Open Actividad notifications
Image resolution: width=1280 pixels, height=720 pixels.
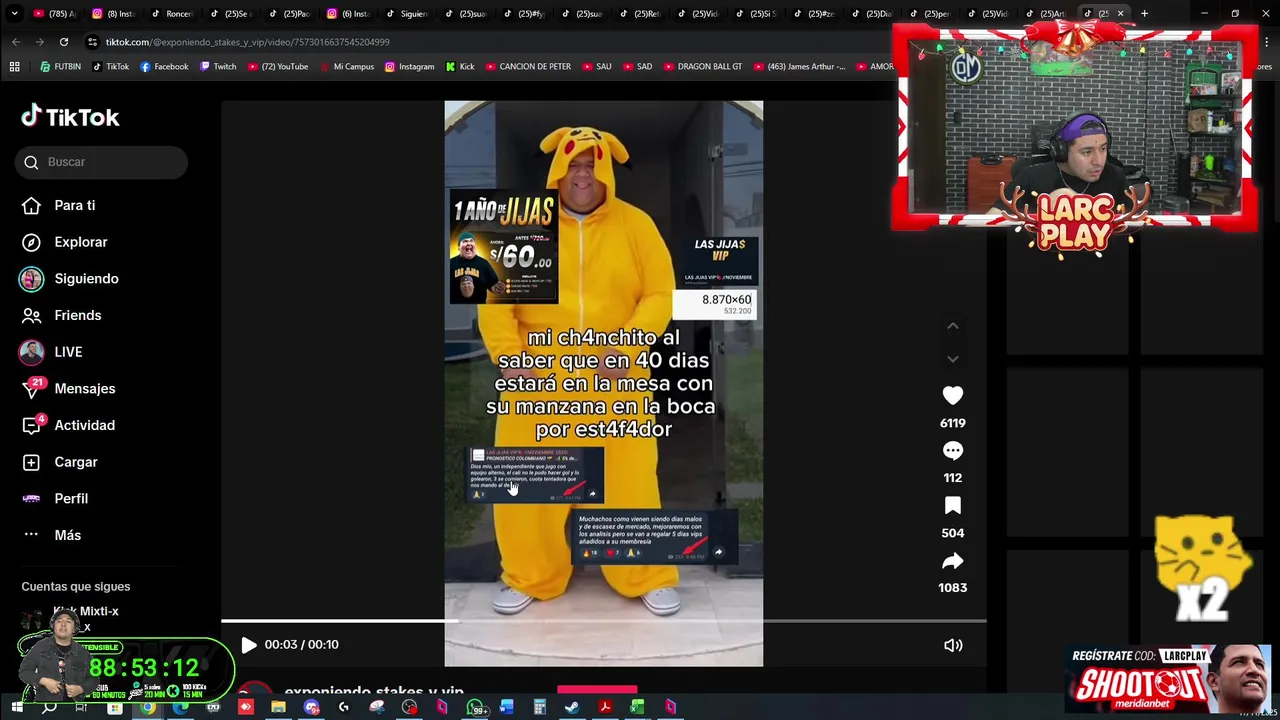pyautogui.click(x=68, y=425)
